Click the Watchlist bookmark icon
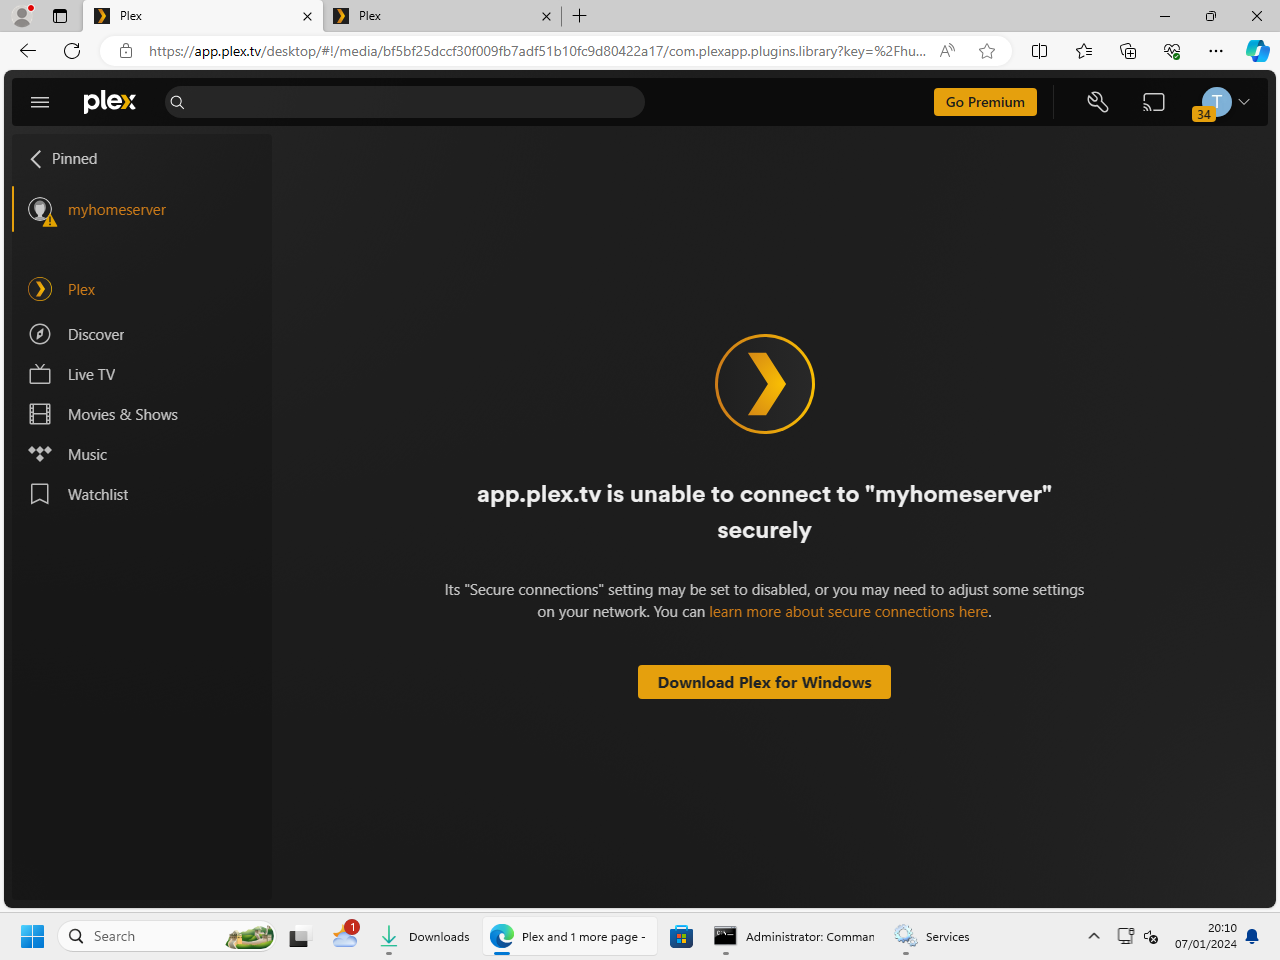Screen dimensions: 1280x960 [40, 494]
